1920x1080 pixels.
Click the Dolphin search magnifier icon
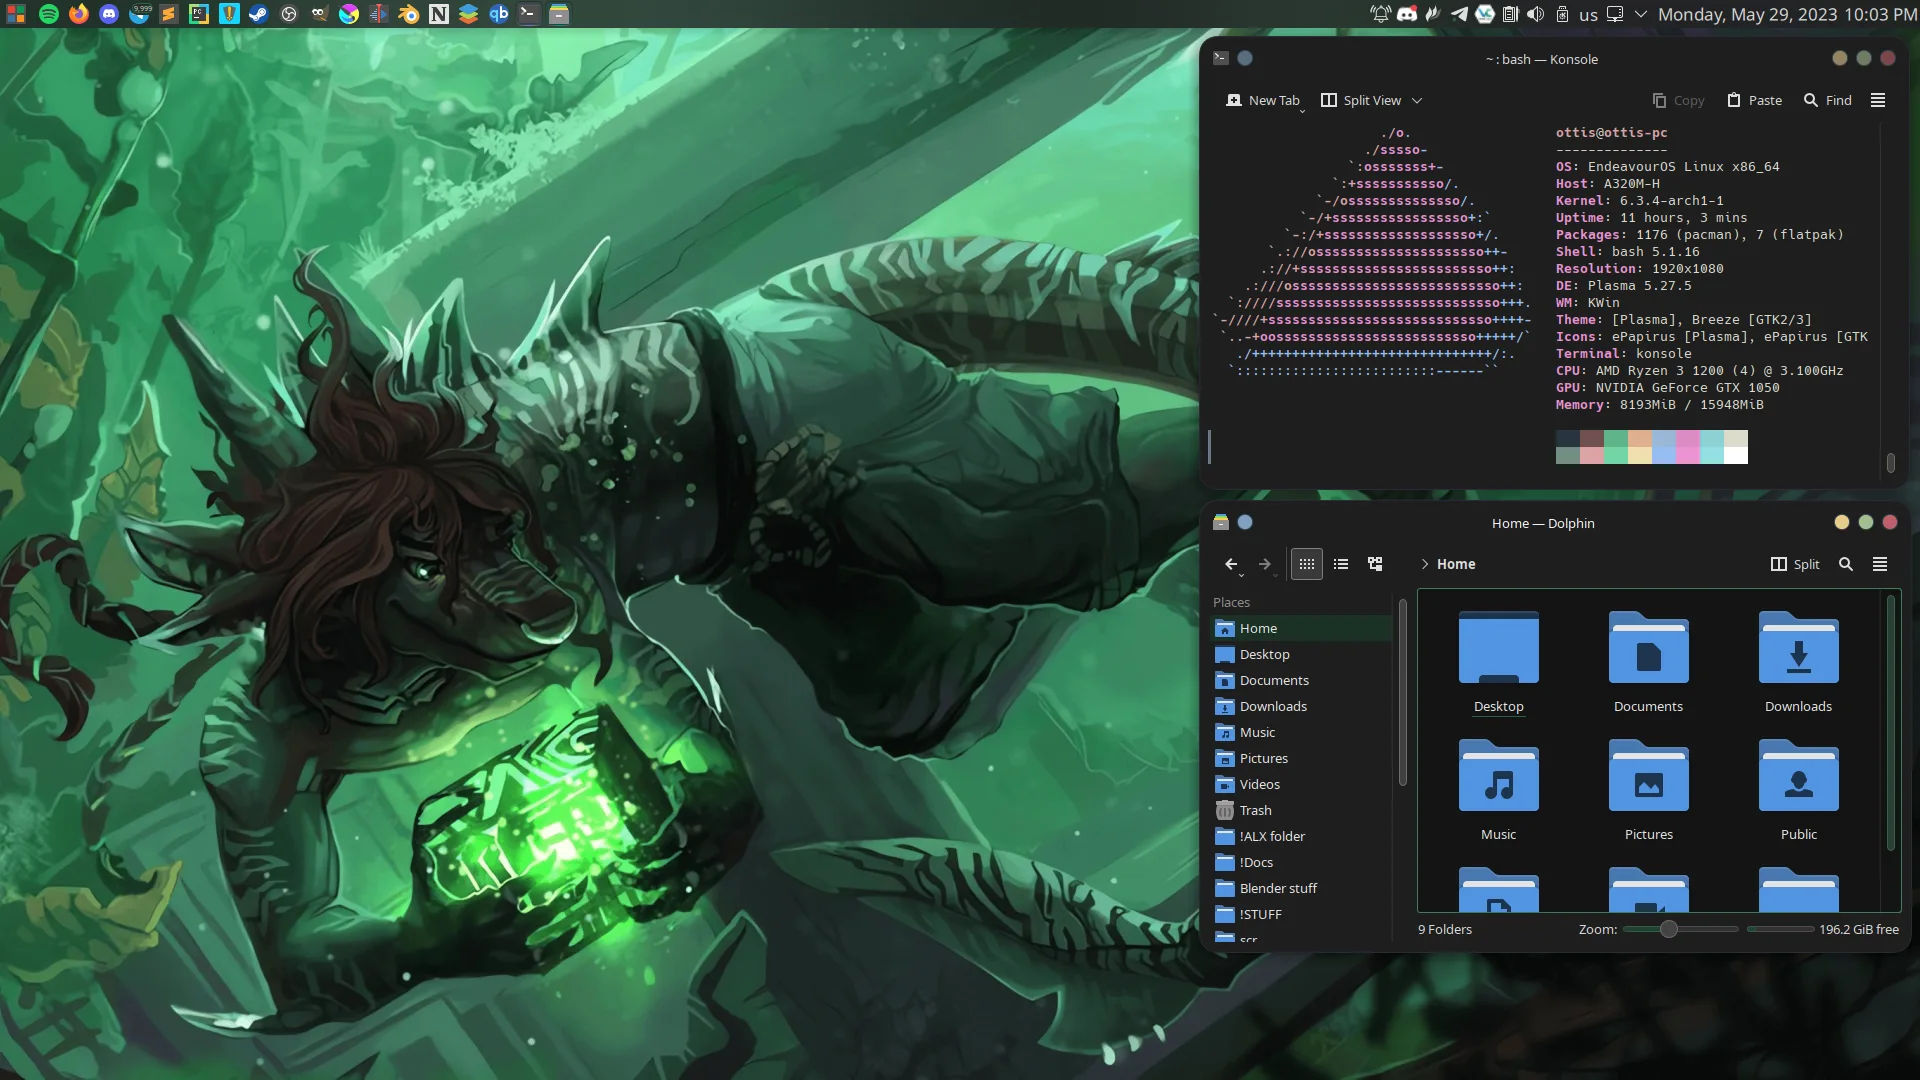pos(1846,564)
